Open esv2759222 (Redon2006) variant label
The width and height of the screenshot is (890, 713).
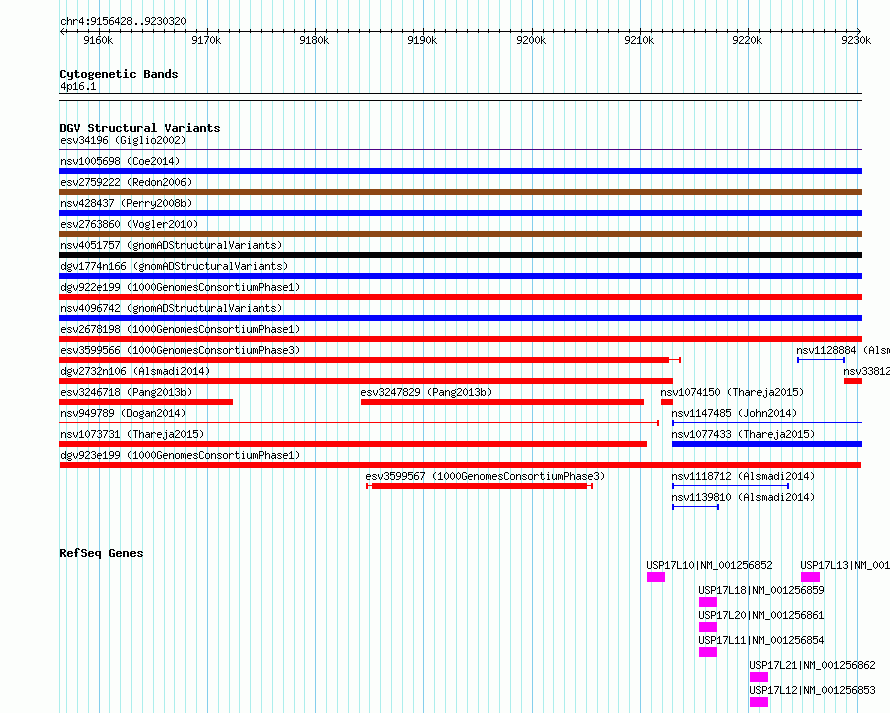(126, 182)
